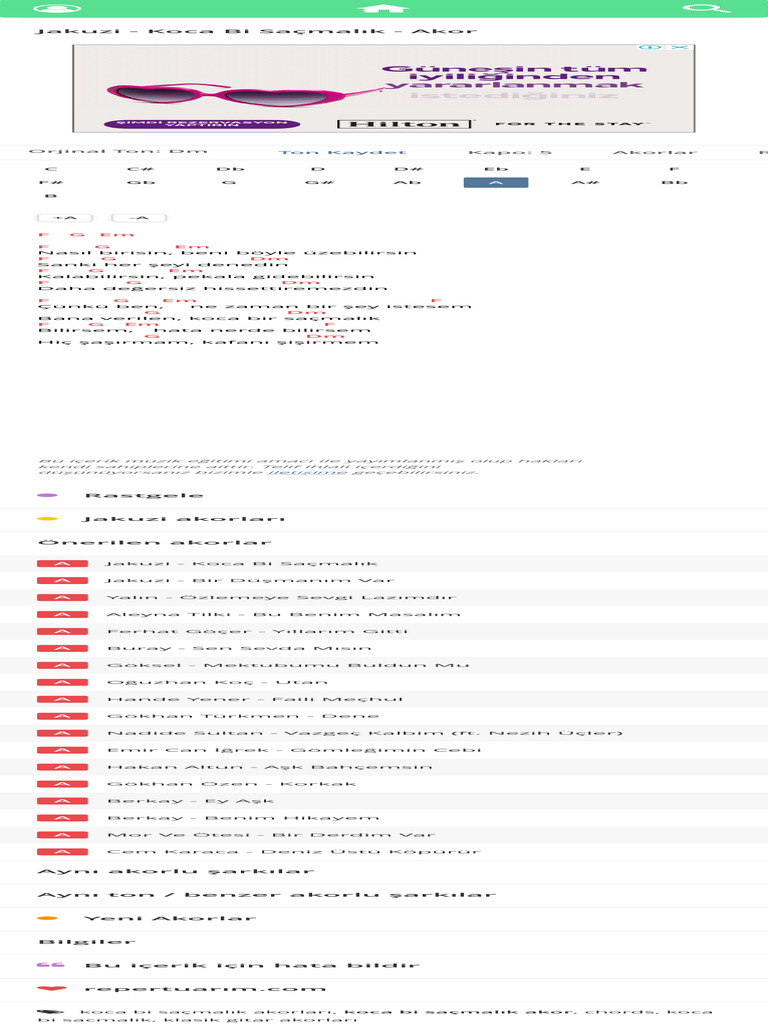Click purple dot beside Rastgele
This screenshot has height=1024, width=768.
coord(48,496)
